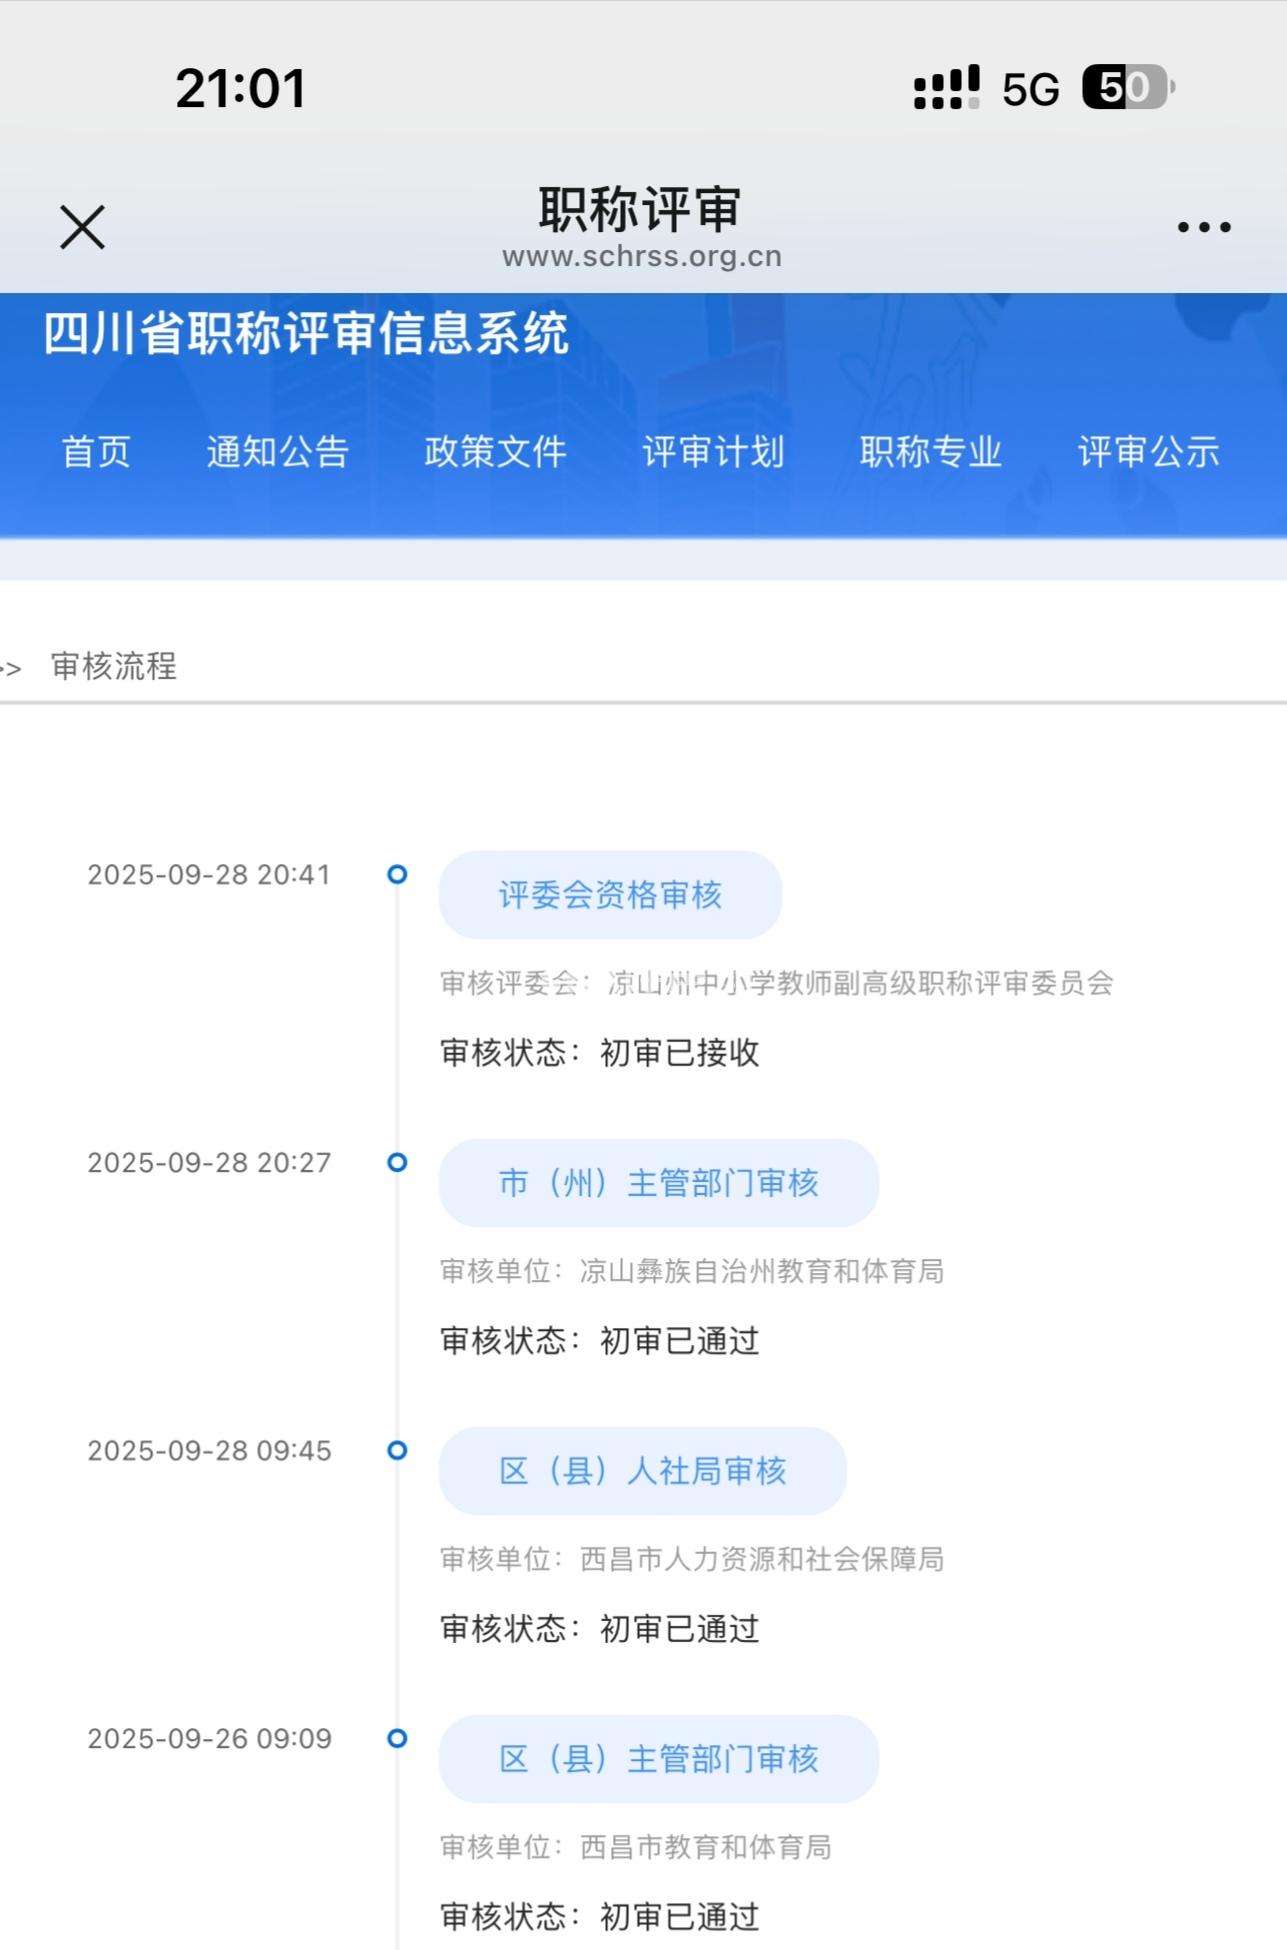The height and width of the screenshot is (1950, 1287).
Task: Select the 区（县）人社局审核 step badge
Action: (x=642, y=1471)
